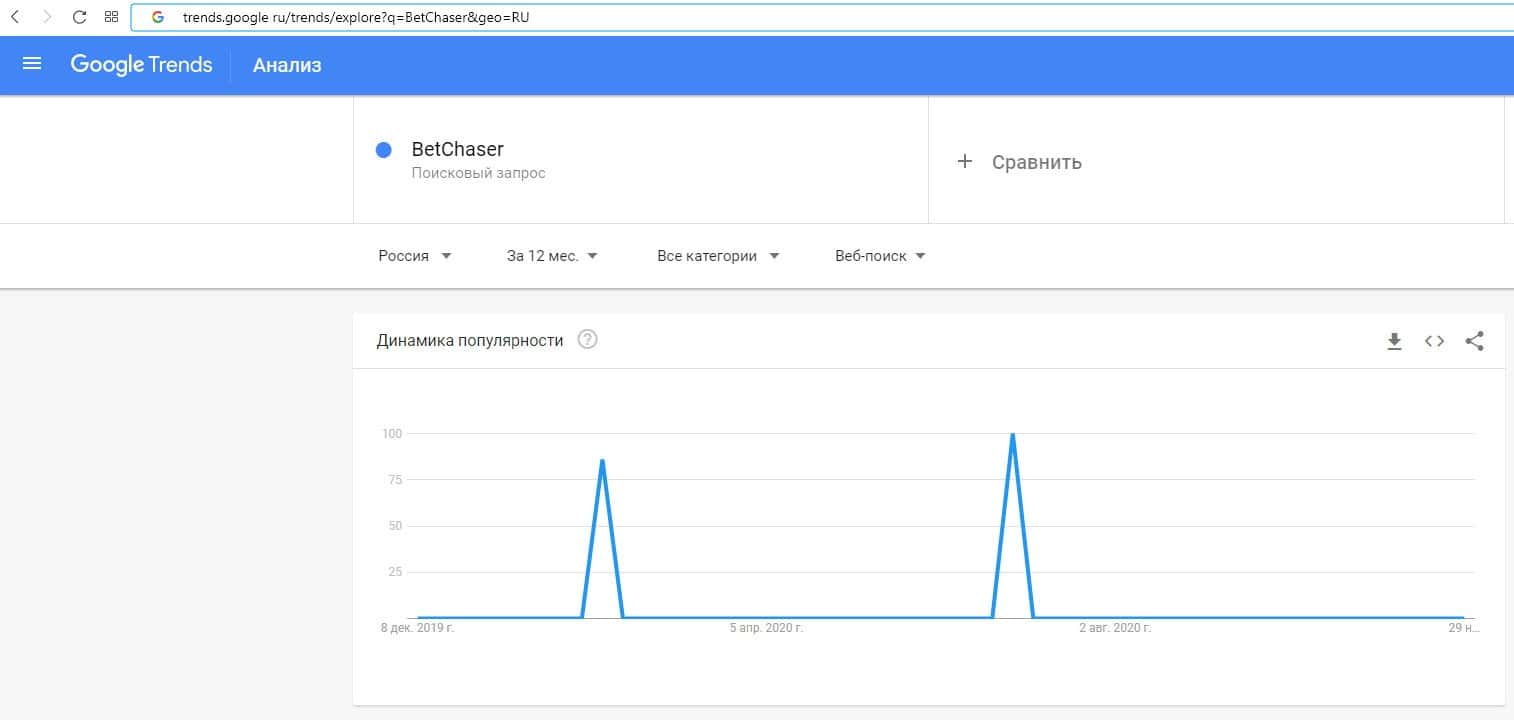1514x720 pixels.
Task: Click the help question mark icon
Action: point(588,340)
